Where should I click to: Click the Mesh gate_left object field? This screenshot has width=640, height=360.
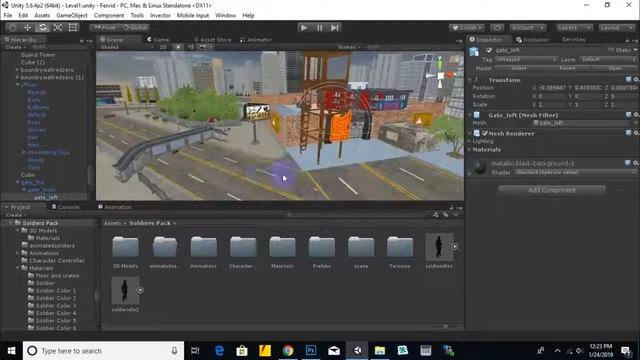(582, 123)
